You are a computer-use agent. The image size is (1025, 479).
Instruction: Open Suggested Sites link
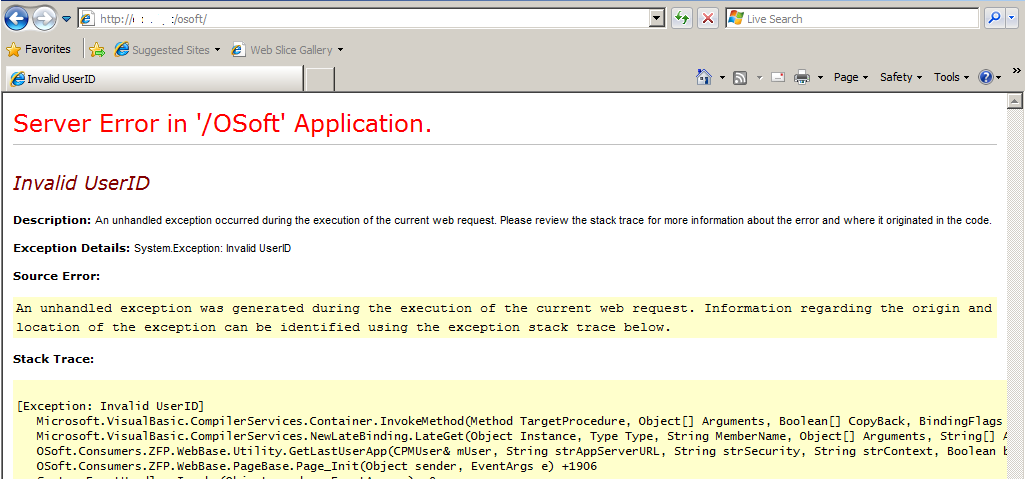pos(167,50)
